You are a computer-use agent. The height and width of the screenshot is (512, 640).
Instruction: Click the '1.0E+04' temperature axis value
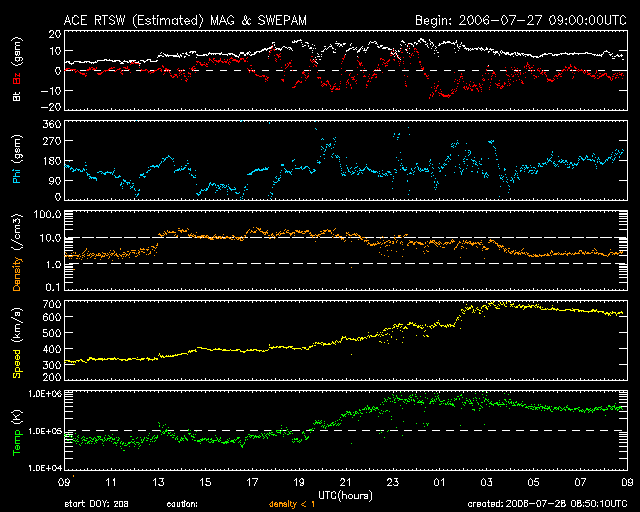(x=45, y=468)
